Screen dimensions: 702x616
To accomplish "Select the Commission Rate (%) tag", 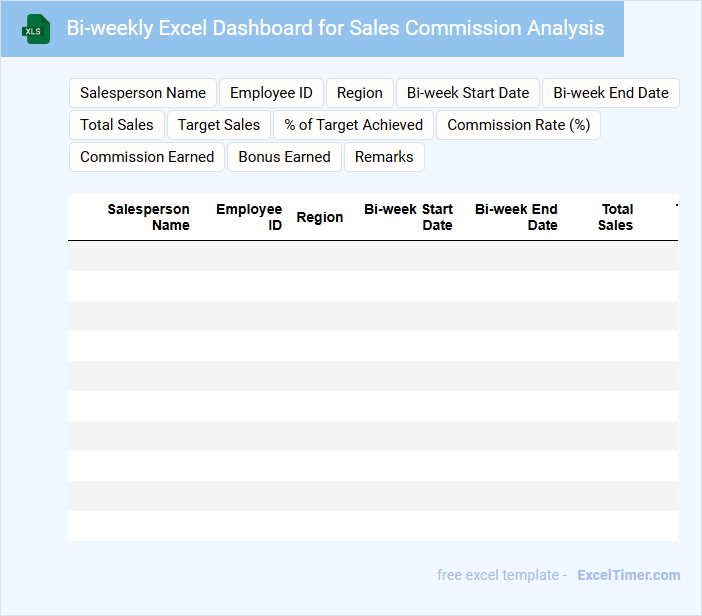I will (518, 125).
